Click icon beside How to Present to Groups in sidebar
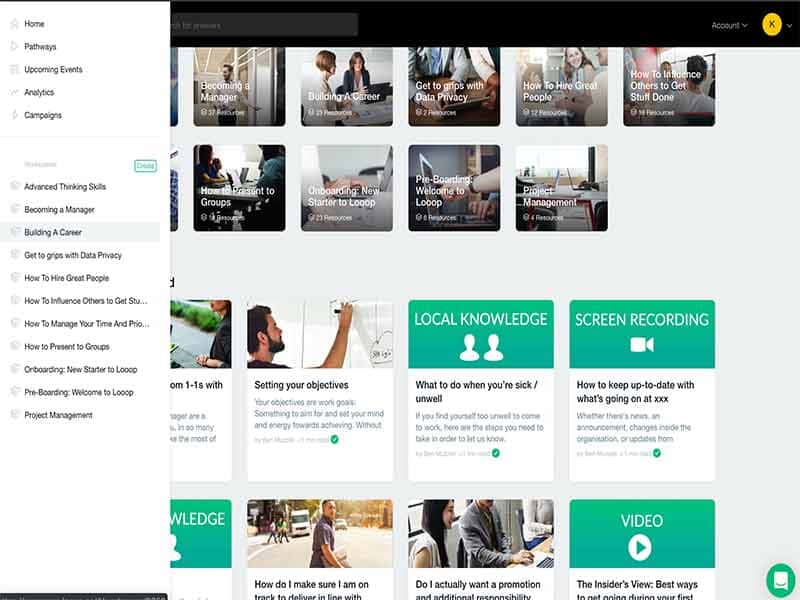 point(14,346)
